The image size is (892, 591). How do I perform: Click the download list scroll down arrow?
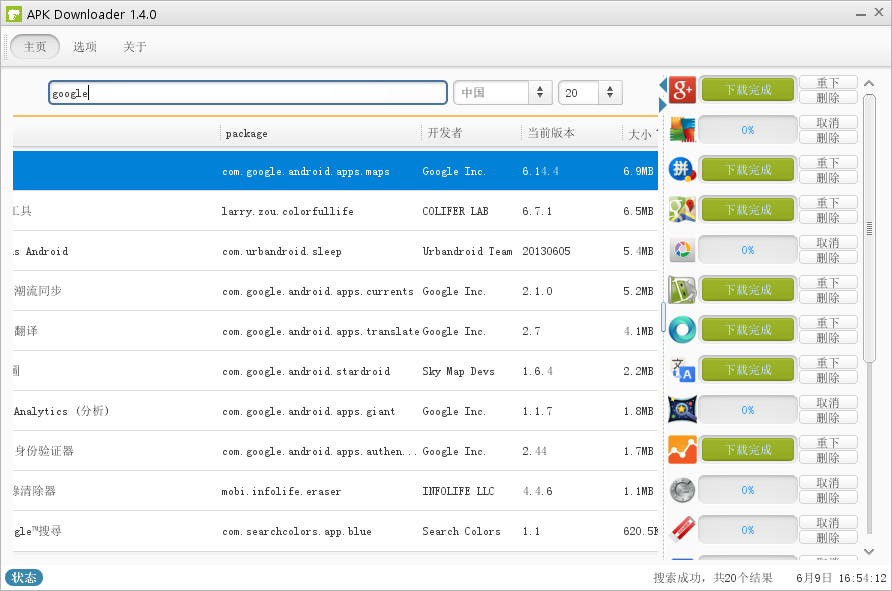pos(869,551)
